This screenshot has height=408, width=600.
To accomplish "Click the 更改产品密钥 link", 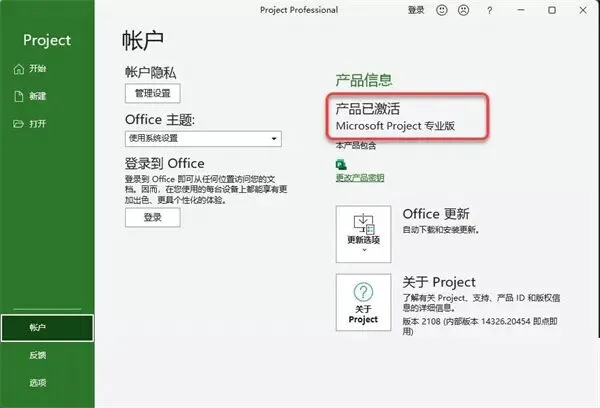I will click(x=360, y=178).
